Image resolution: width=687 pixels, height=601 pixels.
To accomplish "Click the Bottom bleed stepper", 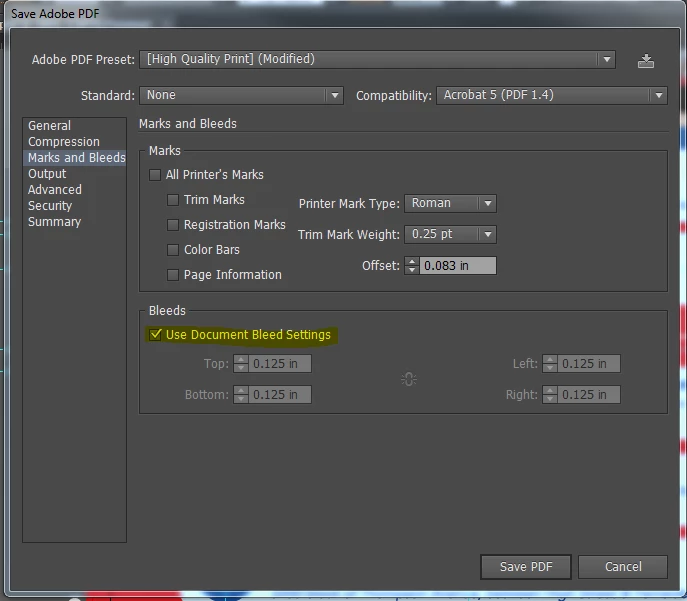I will 241,395.
